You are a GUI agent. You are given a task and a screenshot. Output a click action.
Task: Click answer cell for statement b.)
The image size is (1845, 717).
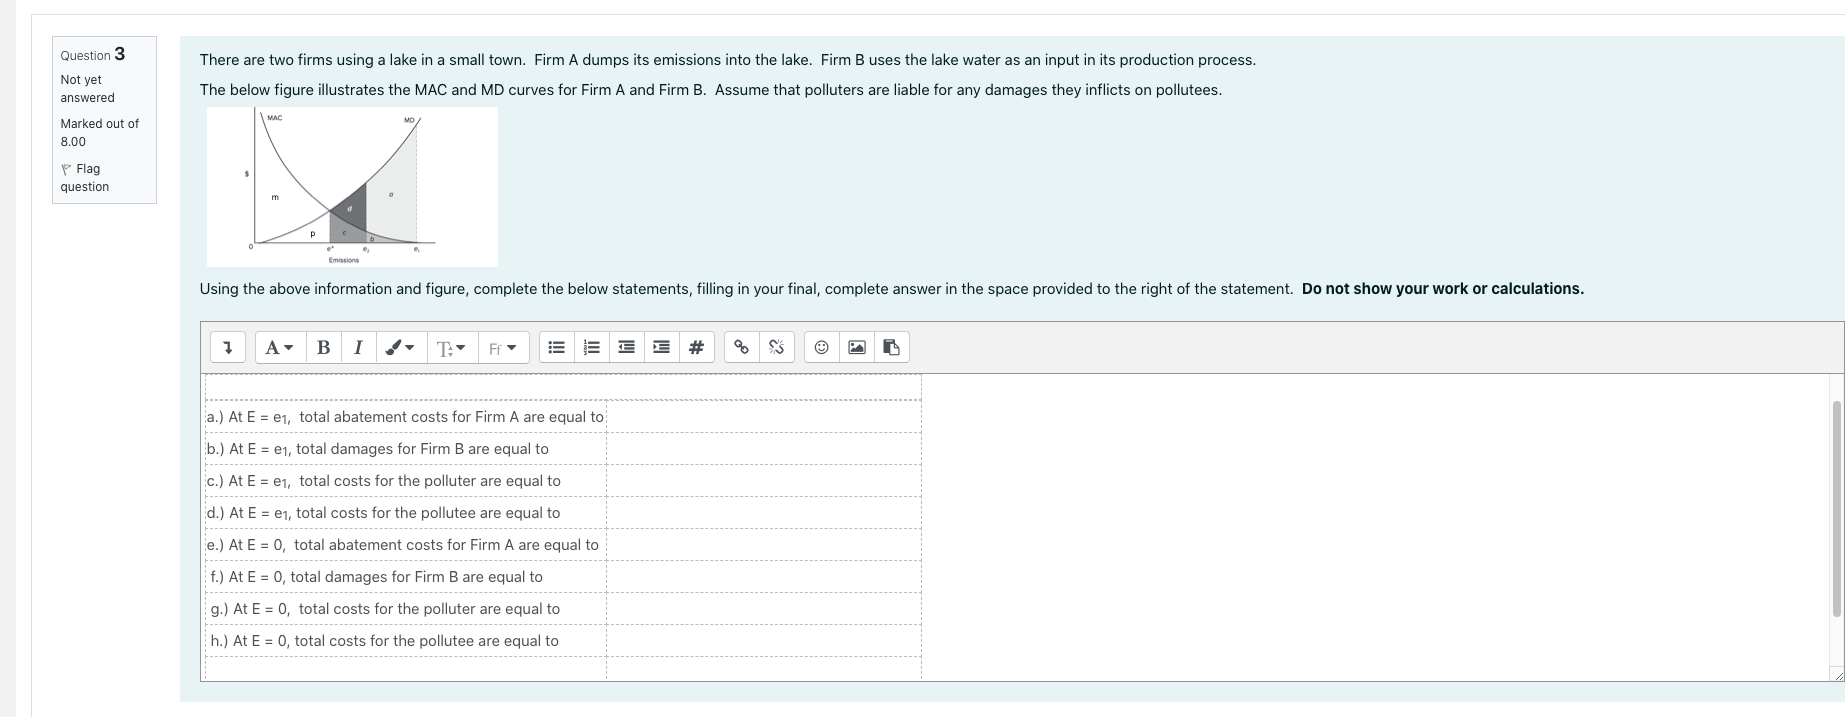click(763, 449)
